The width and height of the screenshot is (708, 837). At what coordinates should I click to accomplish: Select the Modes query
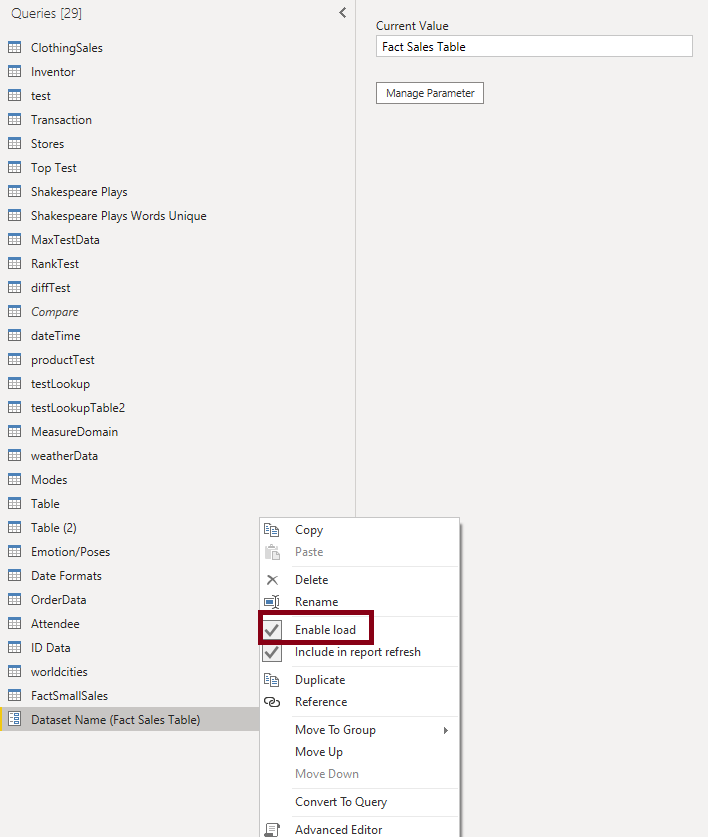coord(49,479)
